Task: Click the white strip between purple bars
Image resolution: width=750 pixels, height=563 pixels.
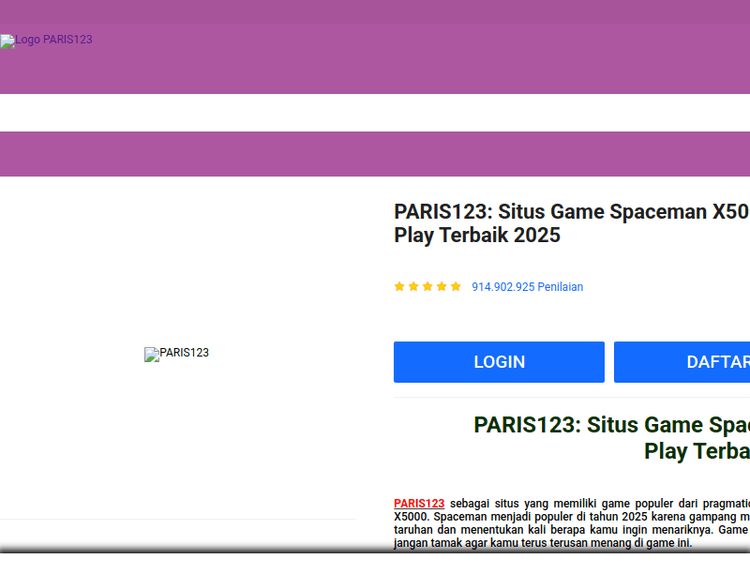Action: (375, 113)
